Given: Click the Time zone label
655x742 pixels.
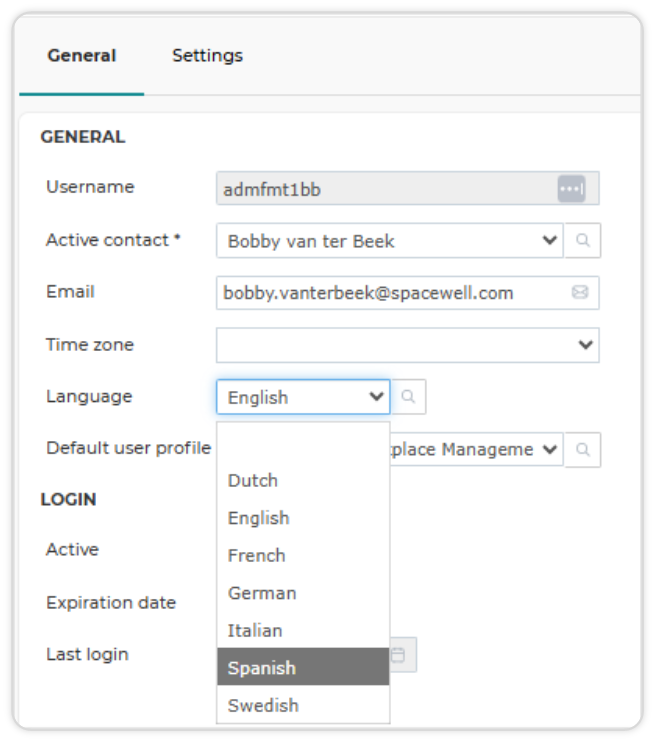Looking at the screenshot, I should [89, 344].
